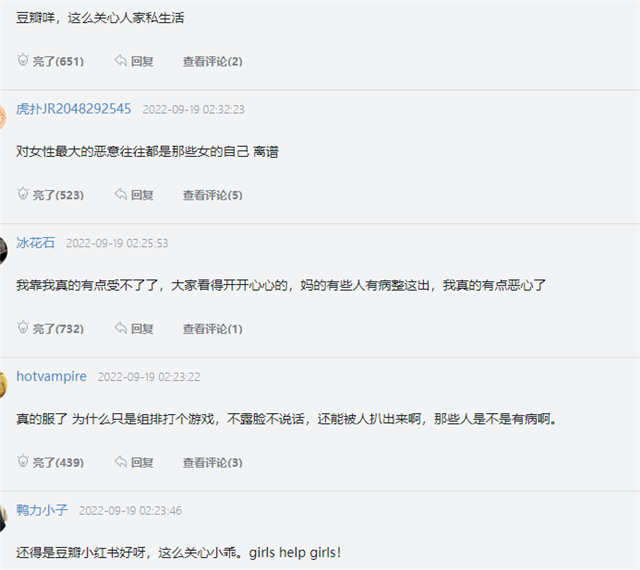The width and height of the screenshot is (640, 570).
Task: Open hotvampire user profile
Action: click(x=51, y=377)
